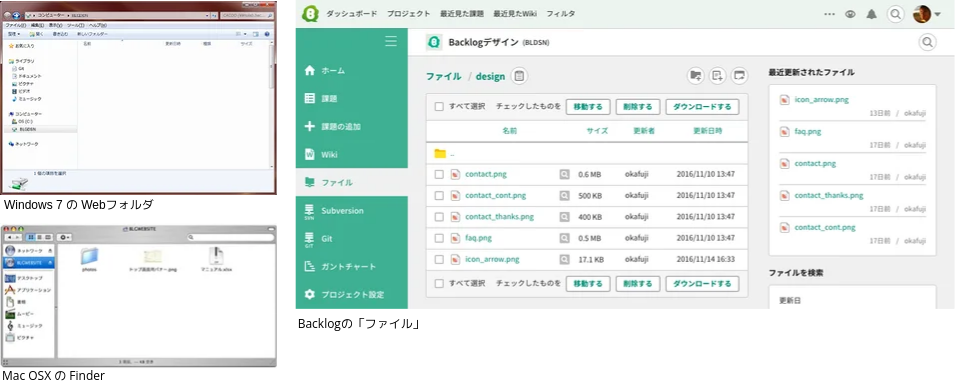Image resolution: width=955 pixels, height=391 pixels.
Task: Click the Backlog logo in the header
Action: pos(311,13)
